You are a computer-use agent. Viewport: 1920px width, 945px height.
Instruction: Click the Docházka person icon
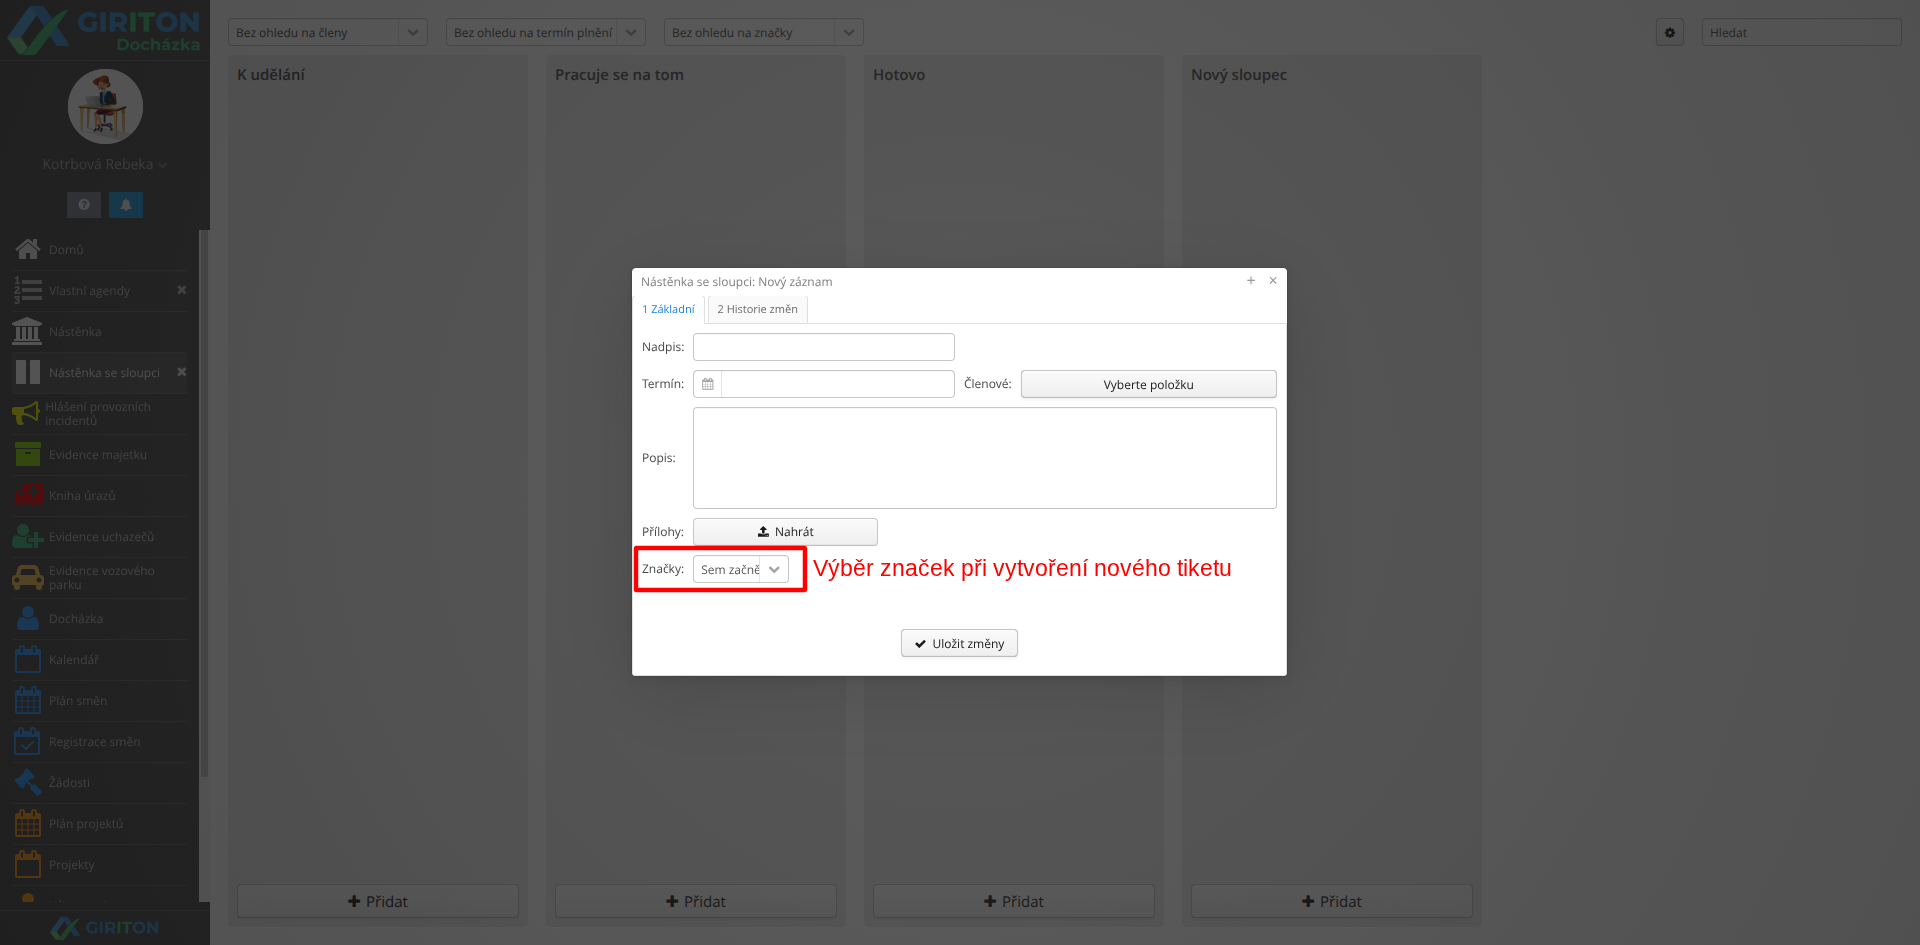(28, 618)
